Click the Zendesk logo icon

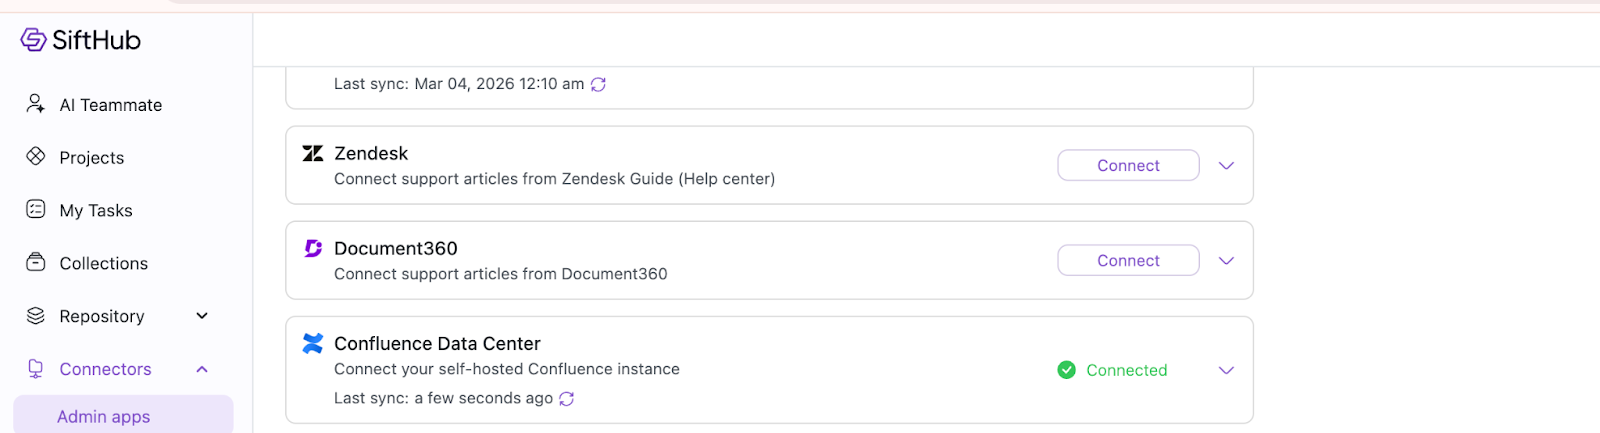(313, 153)
